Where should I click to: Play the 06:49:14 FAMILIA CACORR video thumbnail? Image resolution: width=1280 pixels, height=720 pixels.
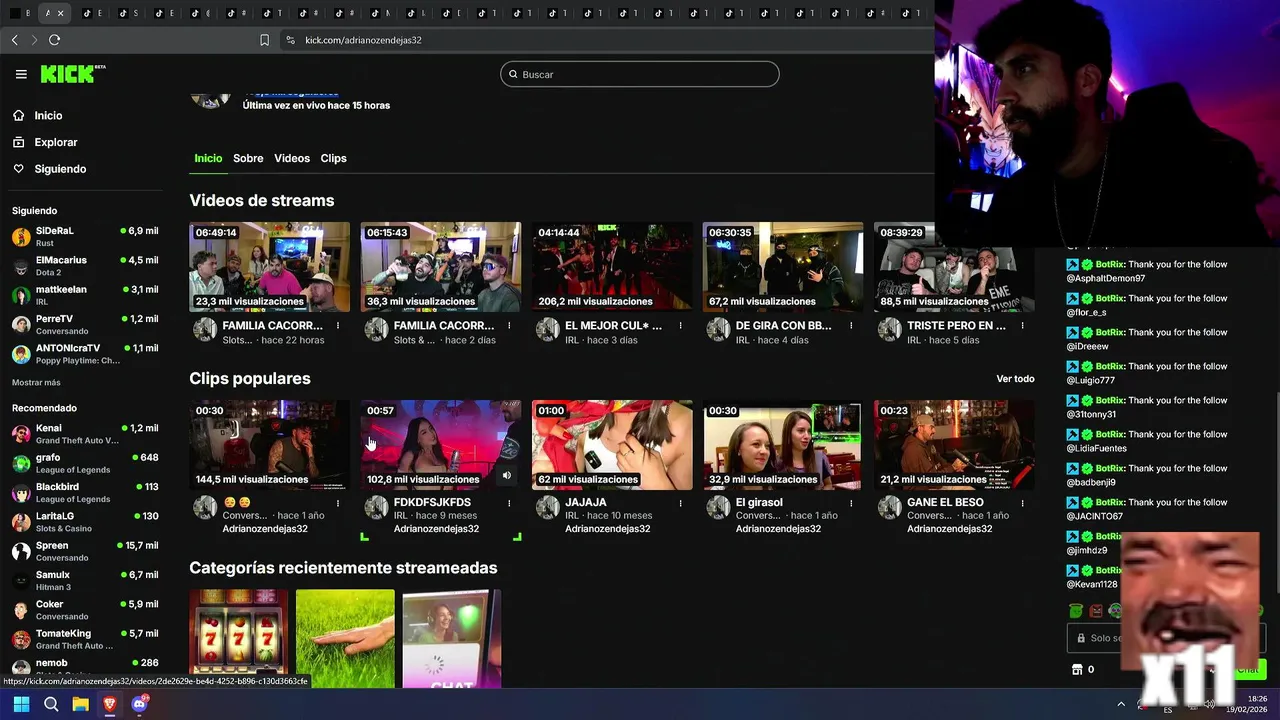[270, 267]
